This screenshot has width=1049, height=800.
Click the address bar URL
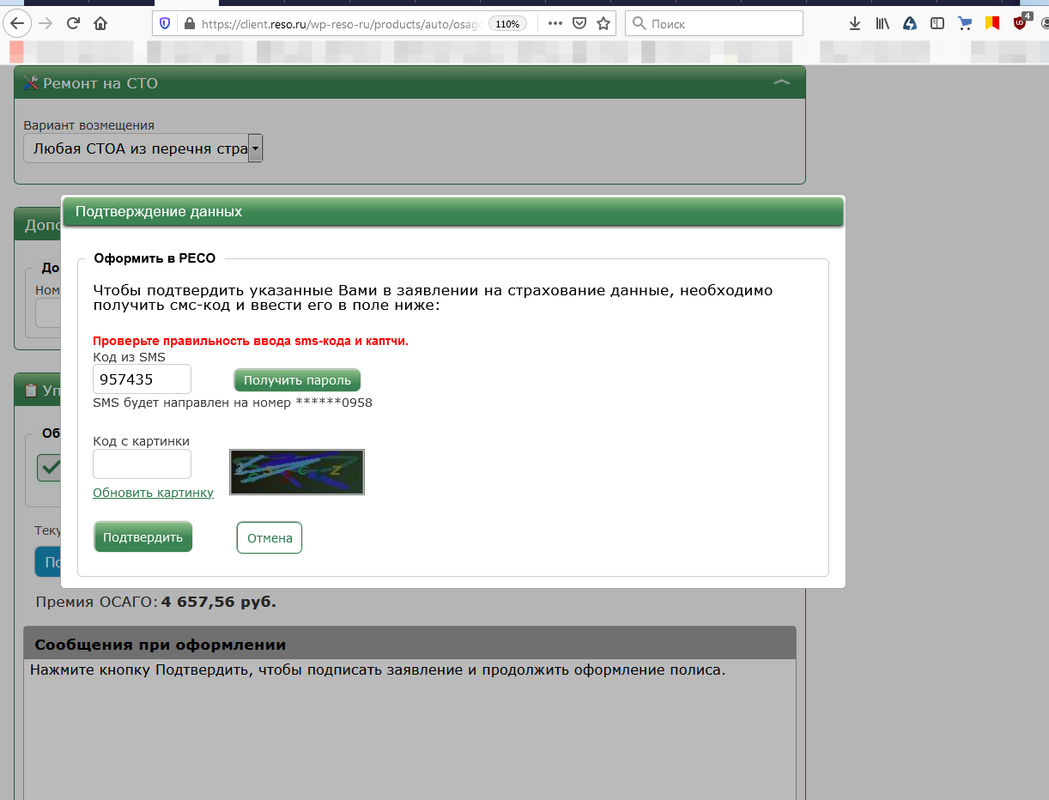point(341,24)
